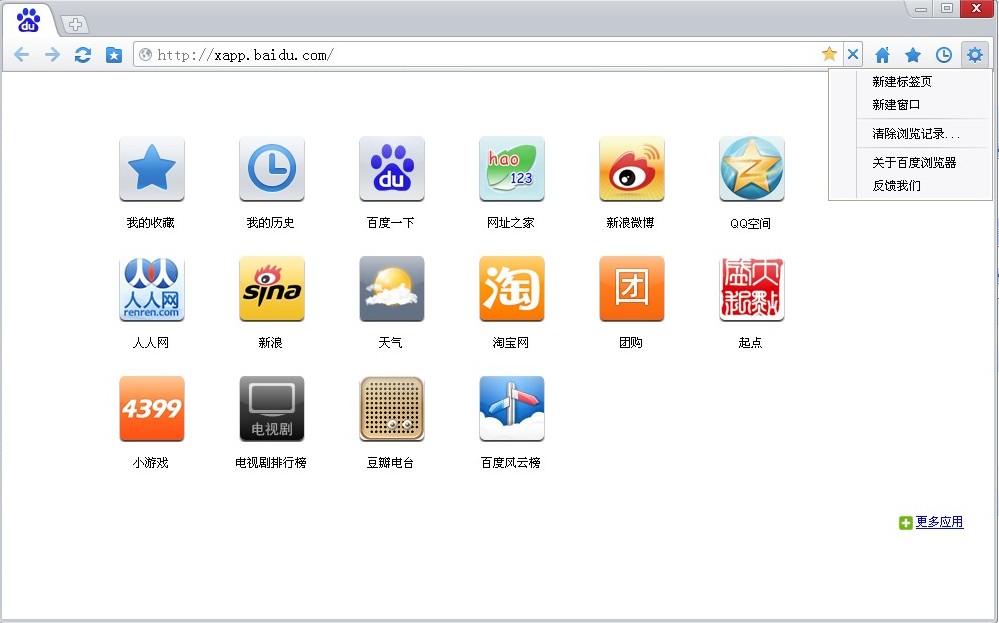Close the browser with the red X
The height and width of the screenshot is (623, 999).
[977, 8]
